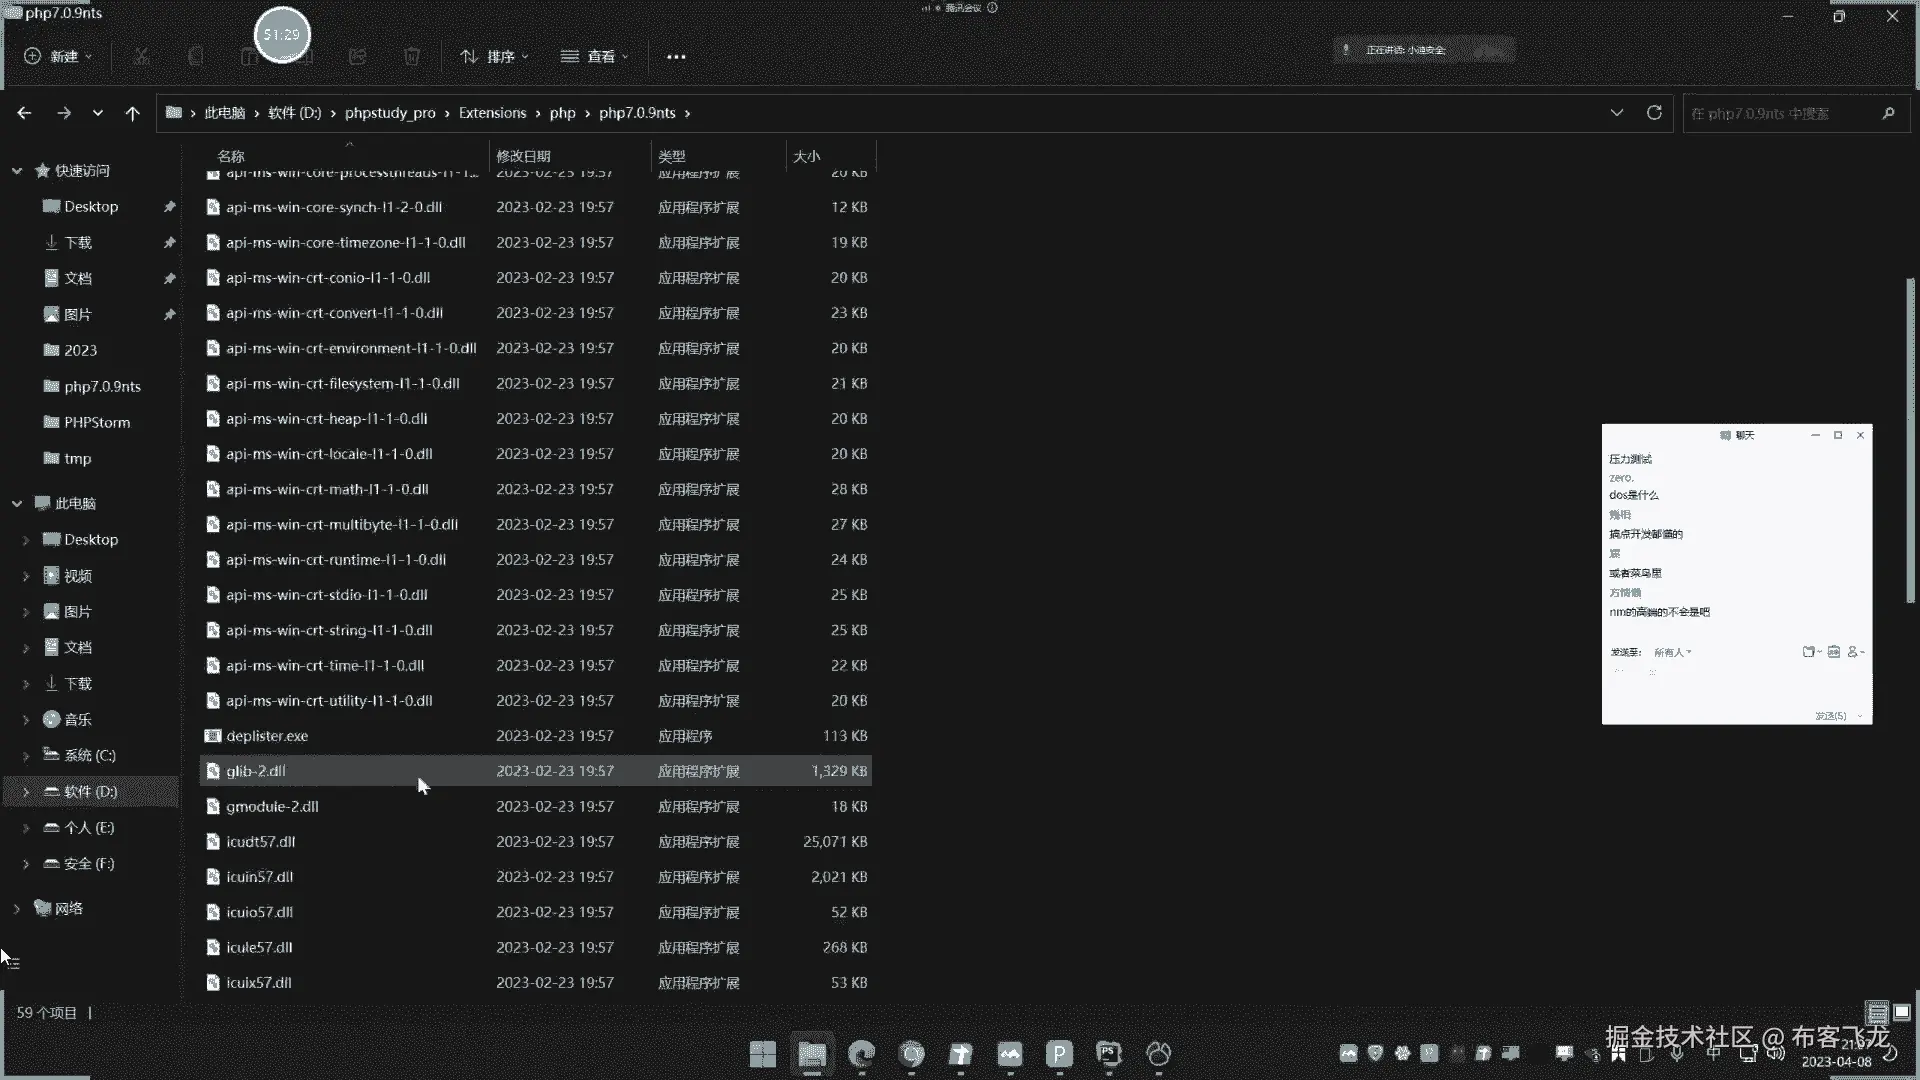1920x1080 pixels.
Task: Open the address bar history dropdown
Action: (1617, 113)
